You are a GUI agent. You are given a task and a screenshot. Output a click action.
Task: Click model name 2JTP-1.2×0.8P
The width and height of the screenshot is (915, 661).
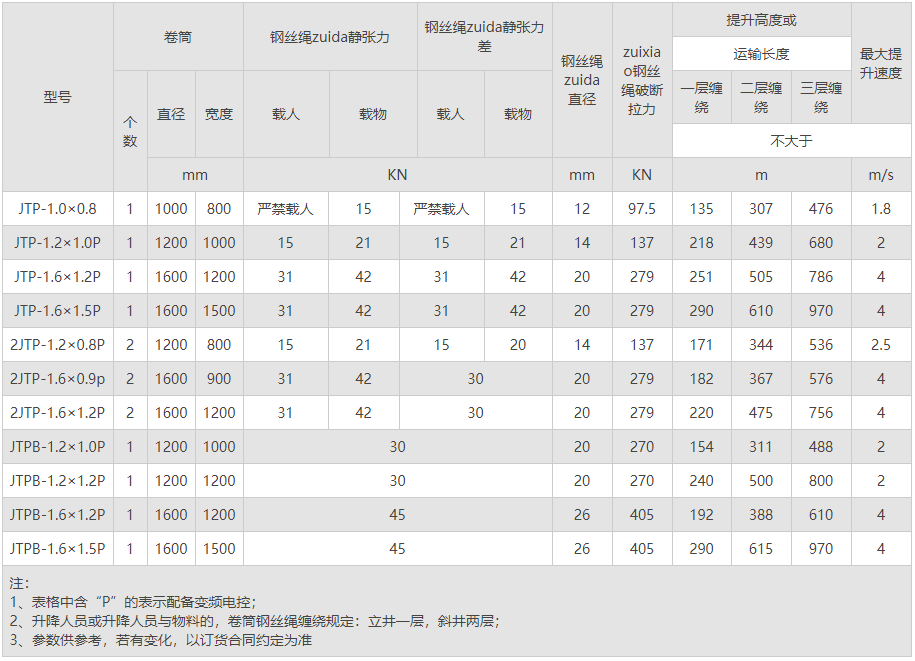pyautogui.click(x=57, y=345)
